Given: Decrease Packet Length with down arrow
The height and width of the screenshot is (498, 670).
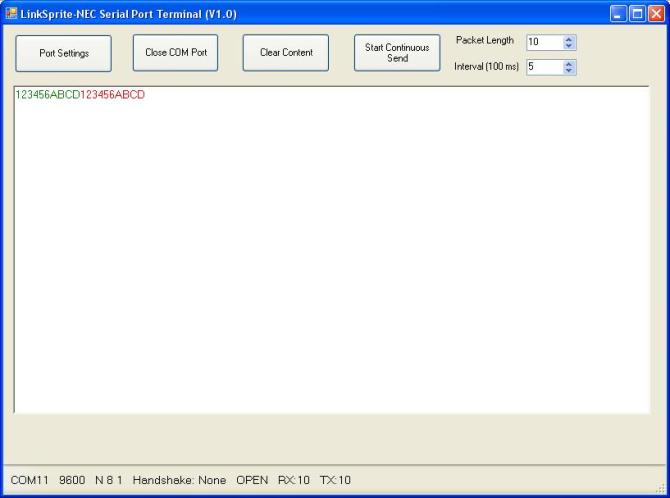Looking at the screenshot, I should pos(569,47).
